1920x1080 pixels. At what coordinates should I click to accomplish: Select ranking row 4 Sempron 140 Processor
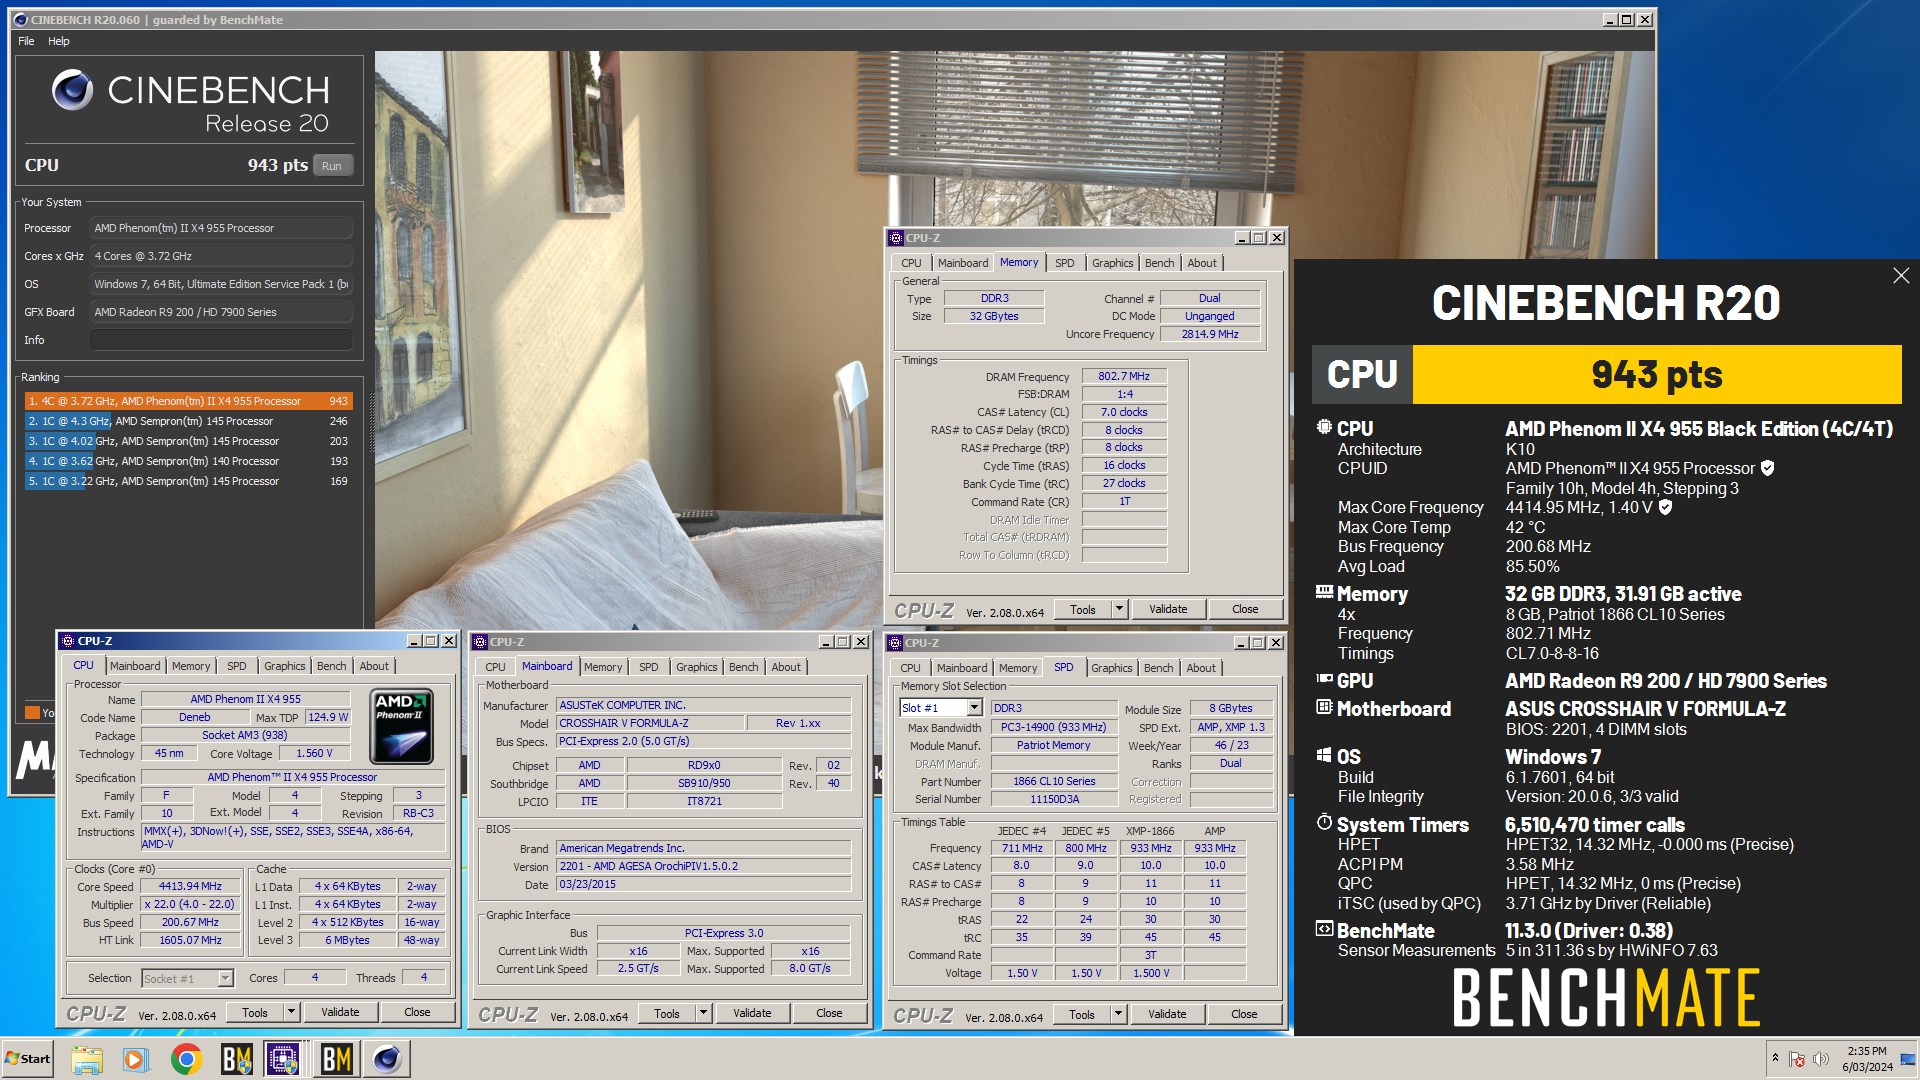(x=189, y=461)
